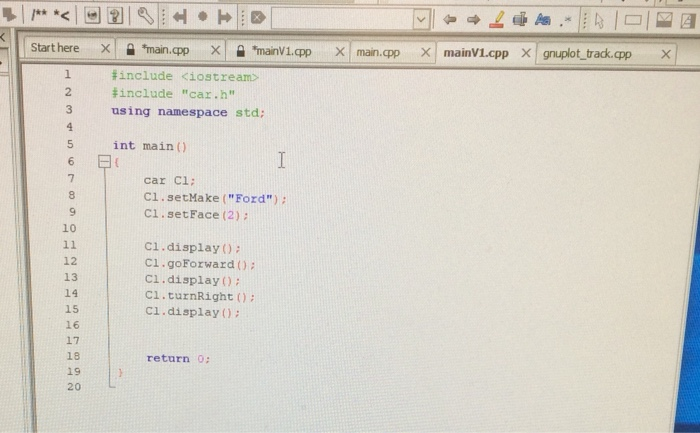The image size is (700, 433).
Task: Click the closing brace on line 19
Action: pos(120,372)
